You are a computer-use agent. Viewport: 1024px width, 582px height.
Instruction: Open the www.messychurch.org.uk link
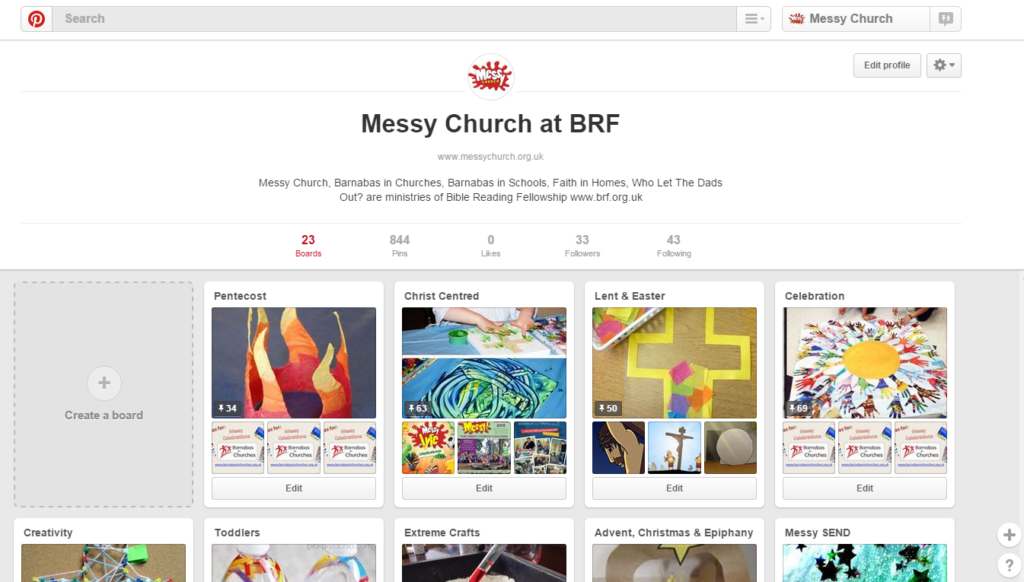coord(490,157)
